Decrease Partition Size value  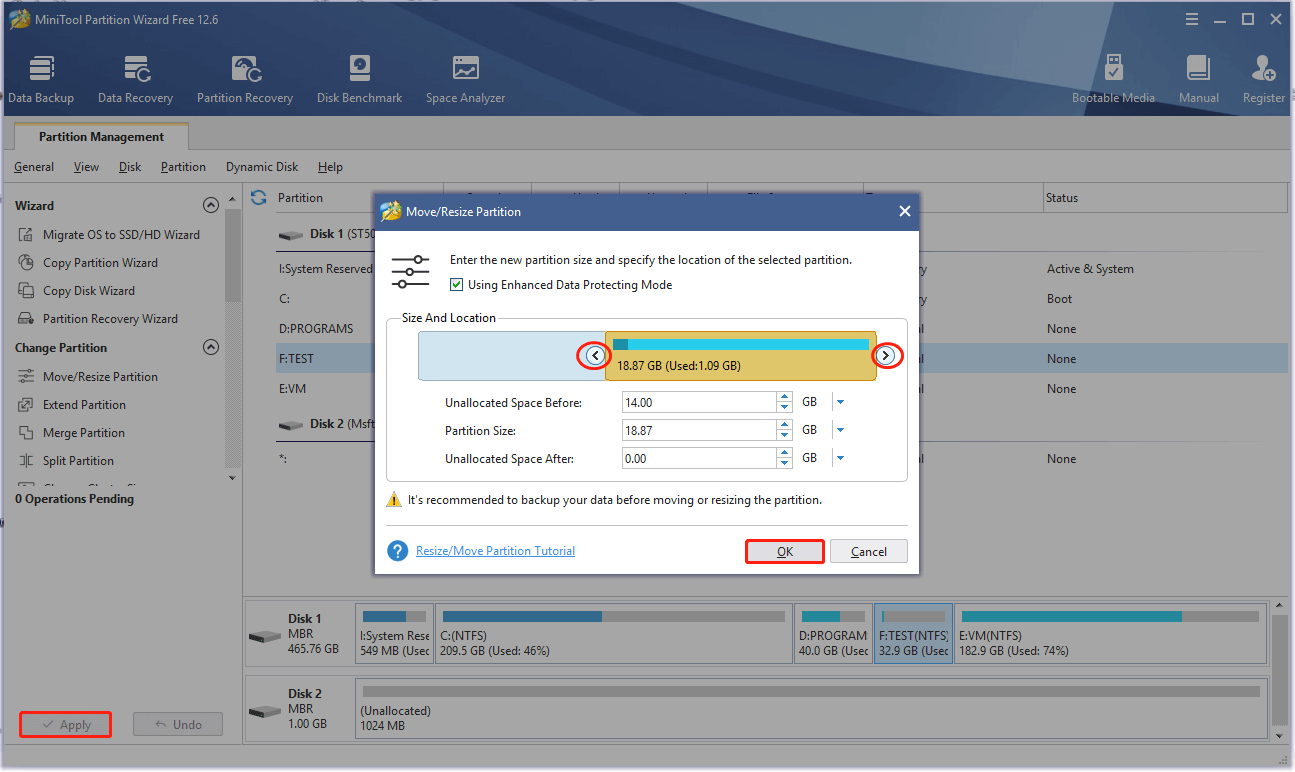click(x=784, y=435)
